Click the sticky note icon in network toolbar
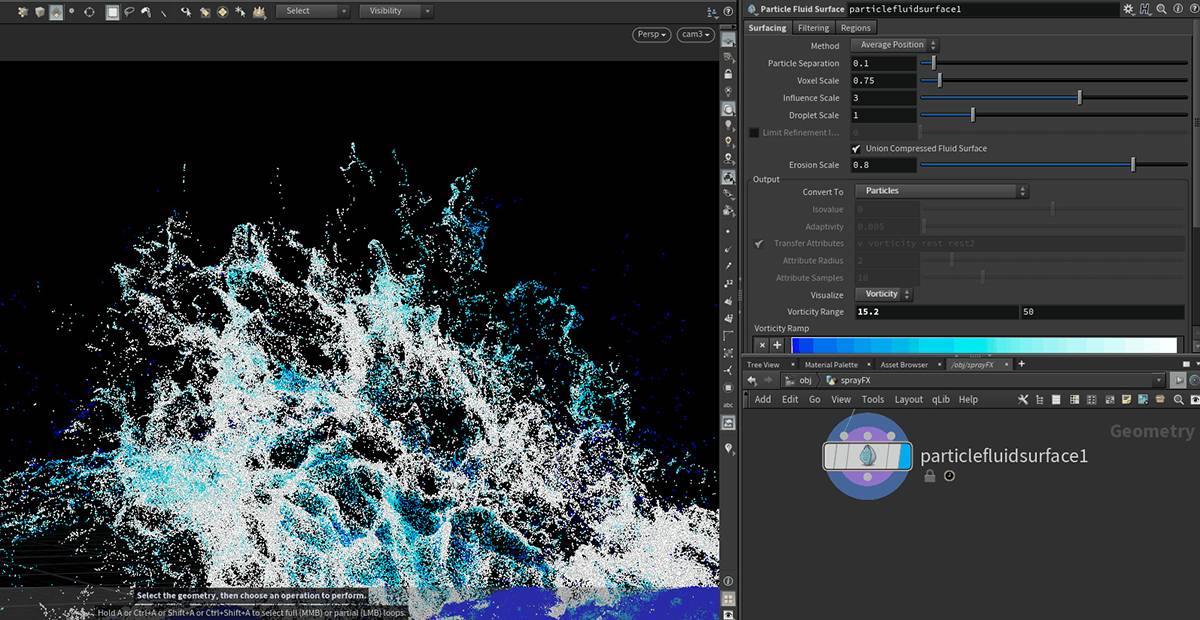Viewport: 1200px width, 620px height. point(1126,400)
